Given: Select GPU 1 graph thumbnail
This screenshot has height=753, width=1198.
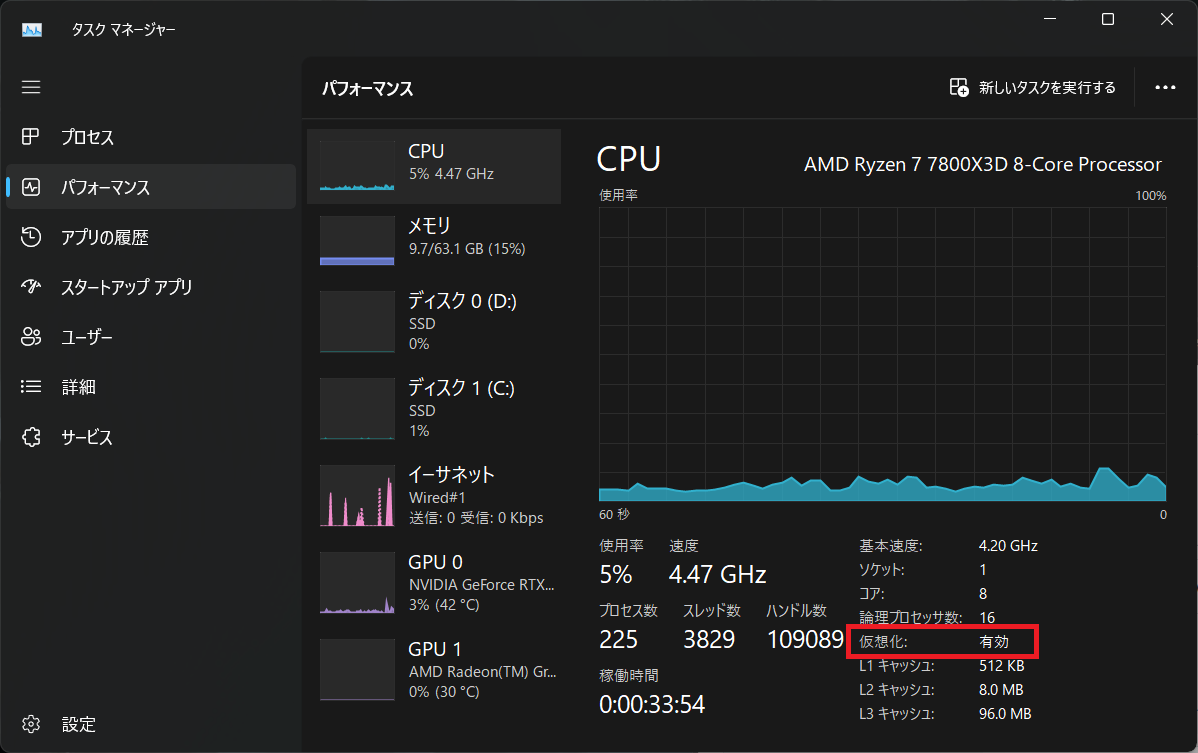Looking at the screenshot, I should tap(357, 670).
